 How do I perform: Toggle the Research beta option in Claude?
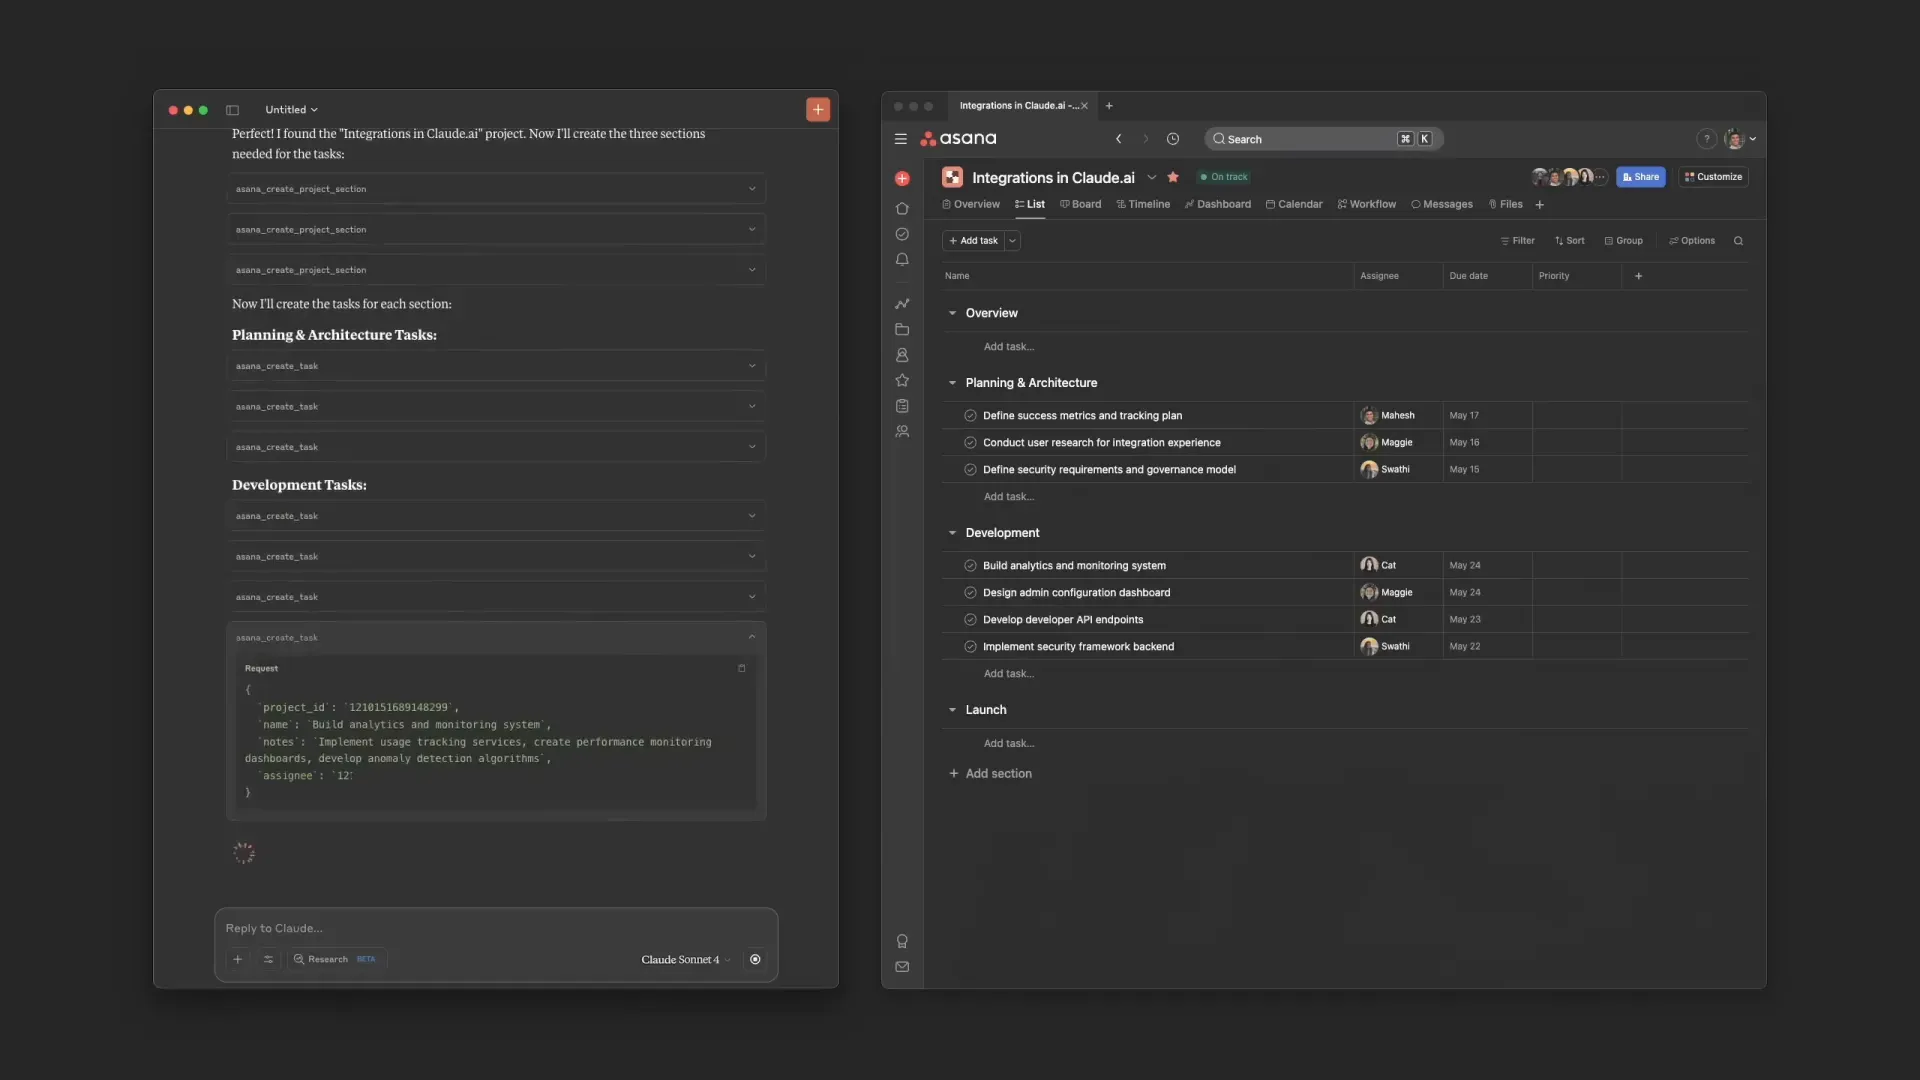335,959
